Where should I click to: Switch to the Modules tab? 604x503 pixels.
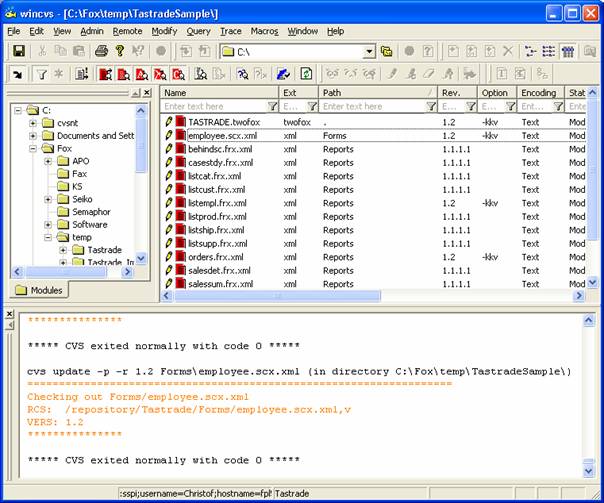point(40,290)
